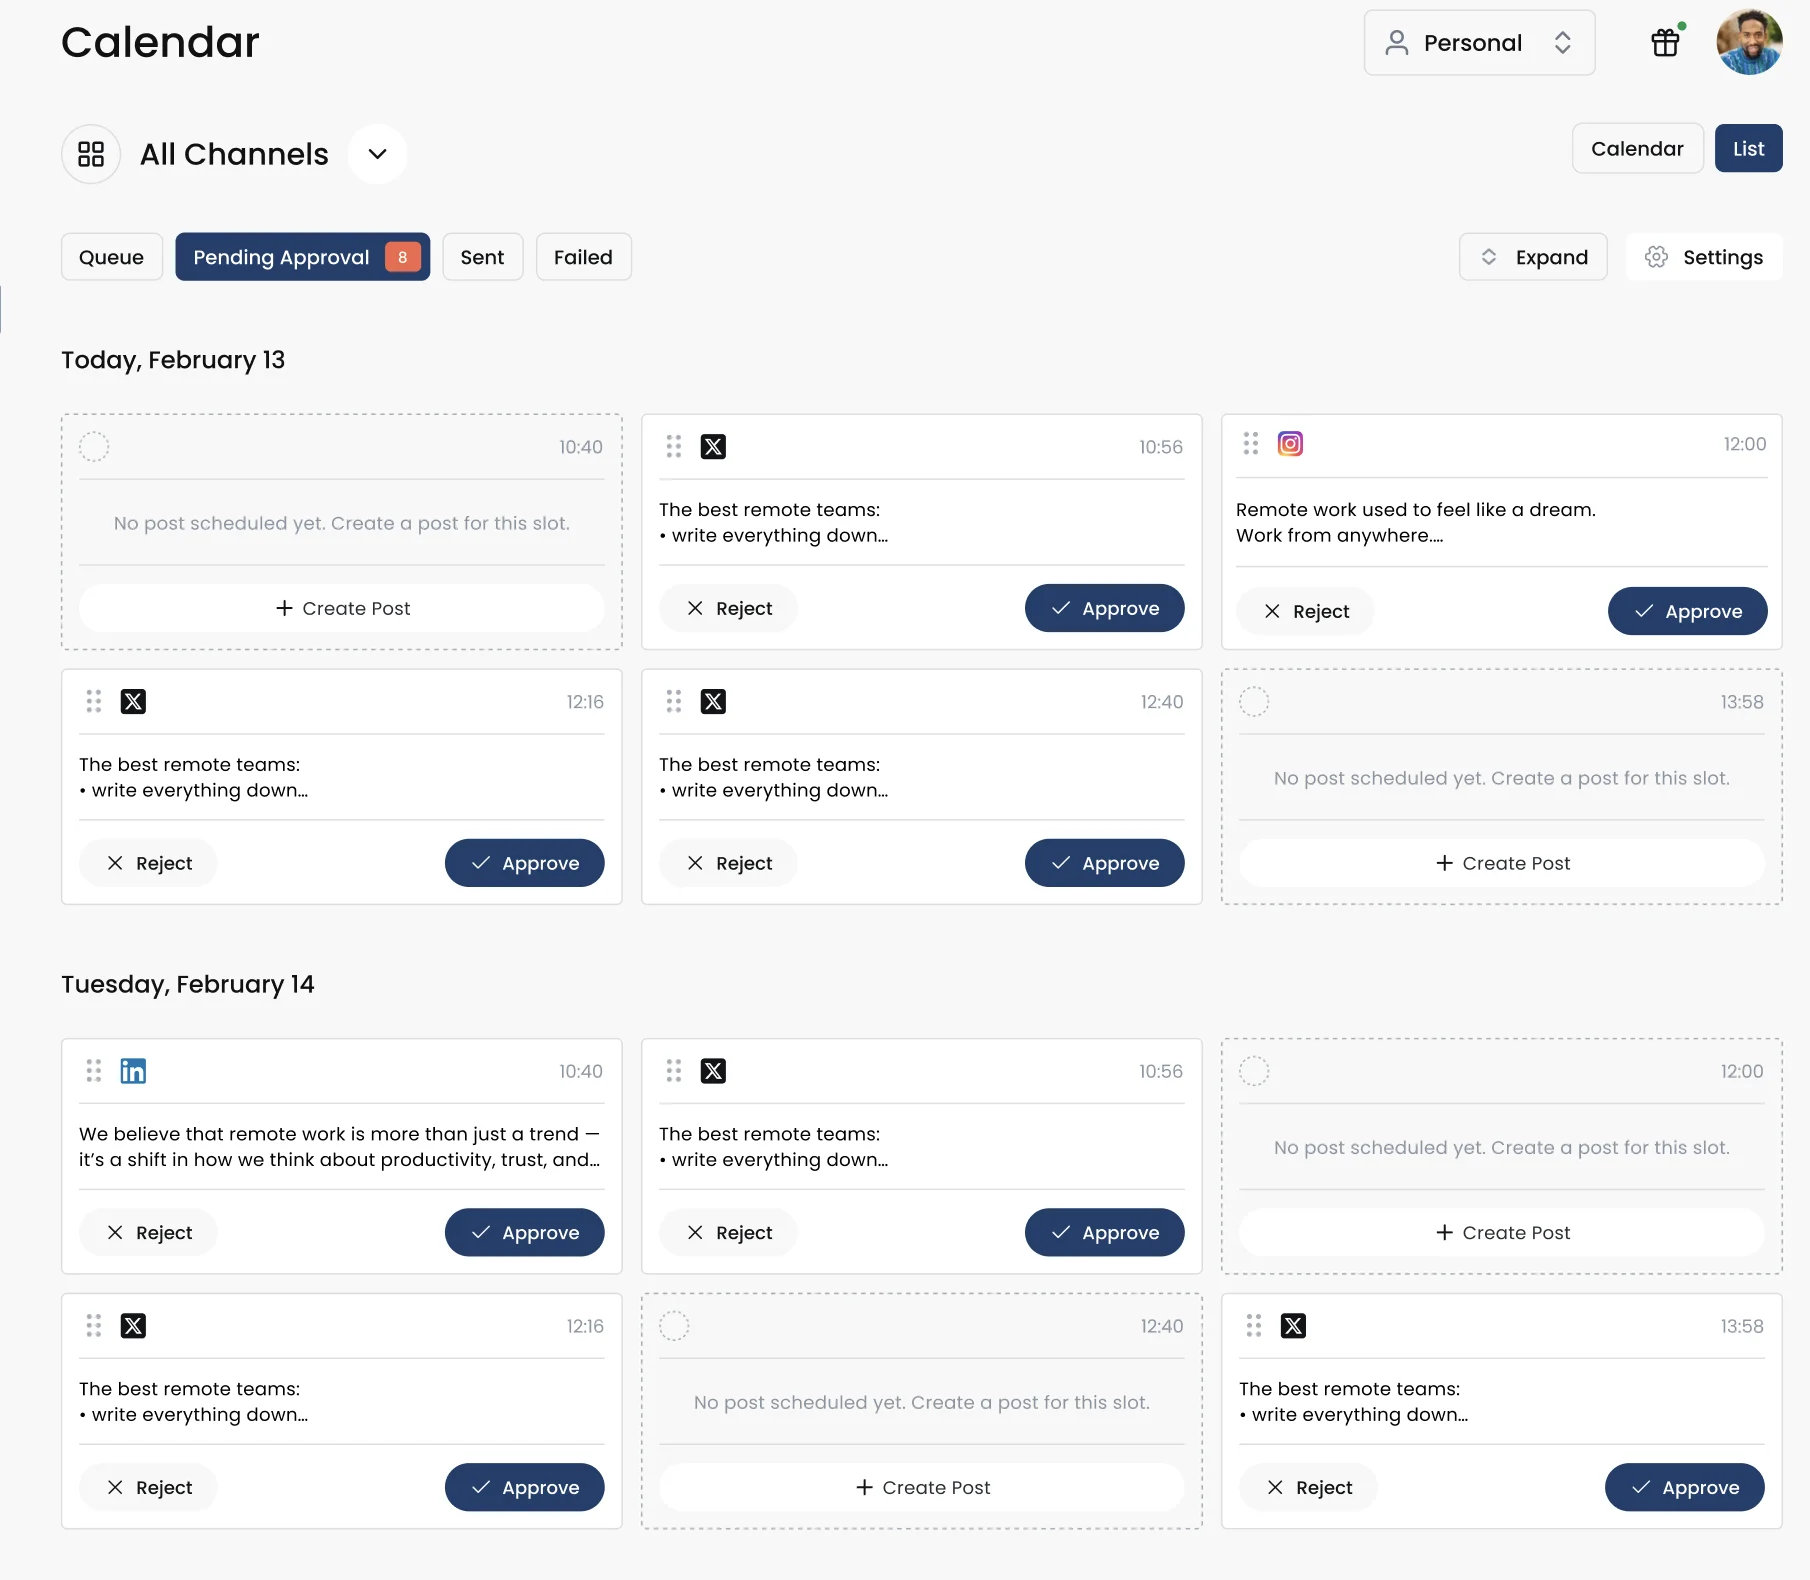This screenshot has width=1810, height=1580.
Task: Open the 'Remote work used to feel like a dream' post text
Action: 1416,522
